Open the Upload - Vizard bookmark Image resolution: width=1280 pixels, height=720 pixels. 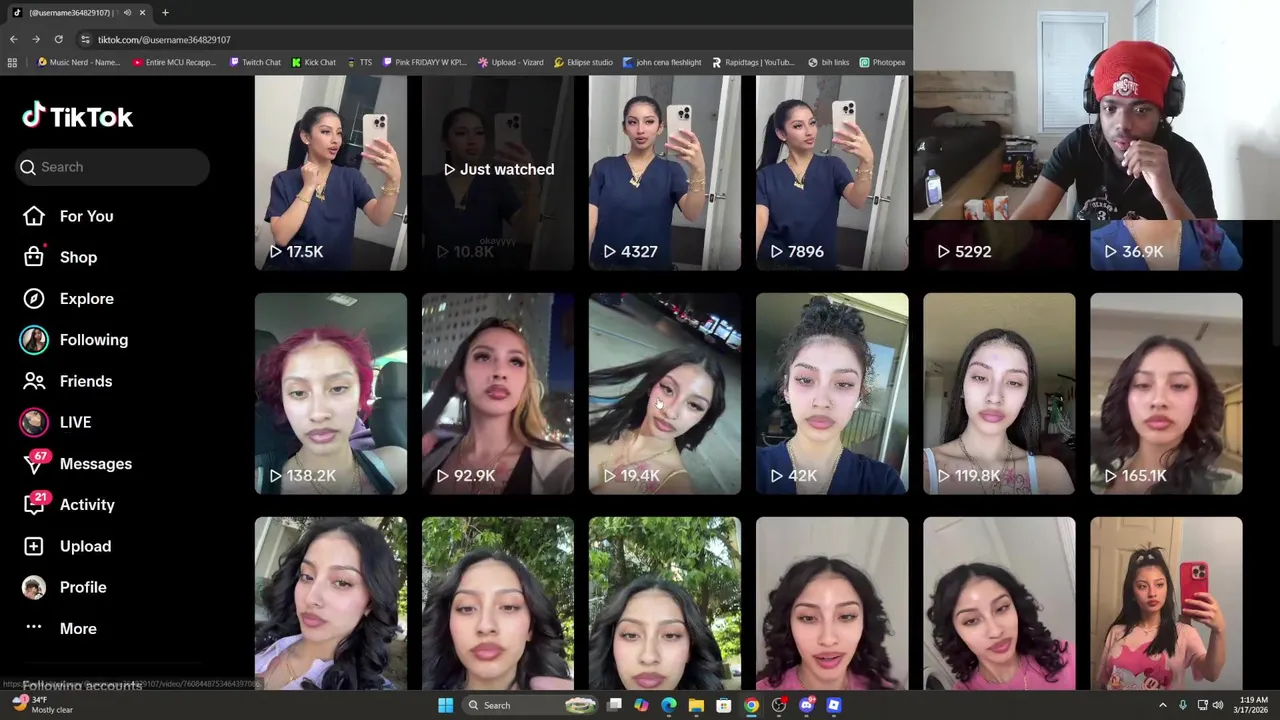(x=510, y=62)
